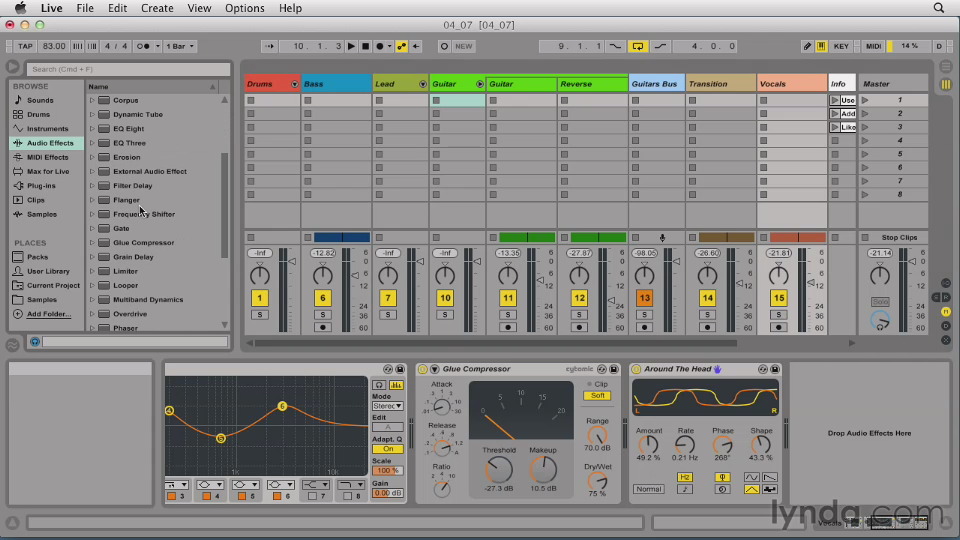The height and width of the screenshot is (540, 960).
Task: Click the NEW button
Action: pyautogui.click(x=463, y=46)
